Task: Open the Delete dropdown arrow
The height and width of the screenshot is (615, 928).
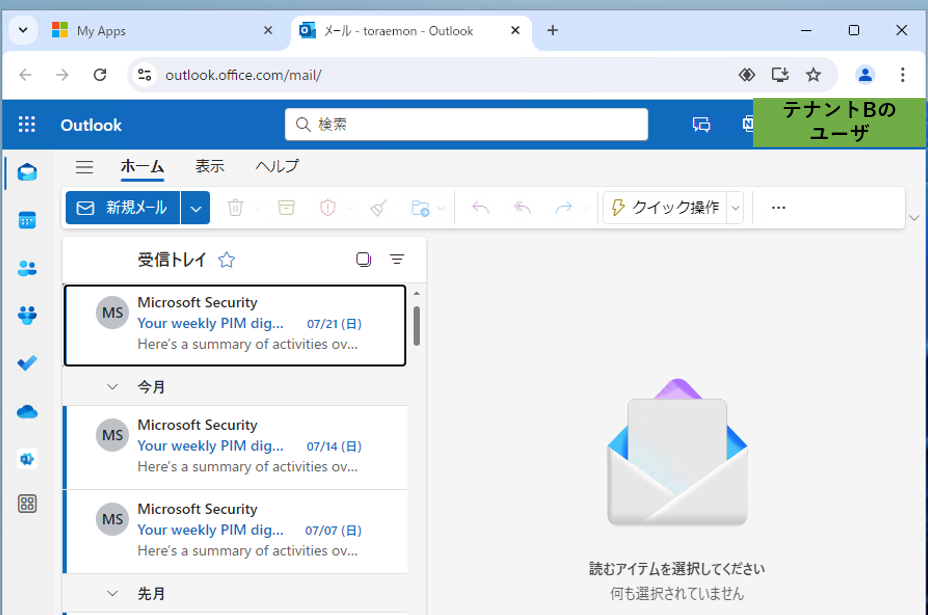Action: coord(257,208)
